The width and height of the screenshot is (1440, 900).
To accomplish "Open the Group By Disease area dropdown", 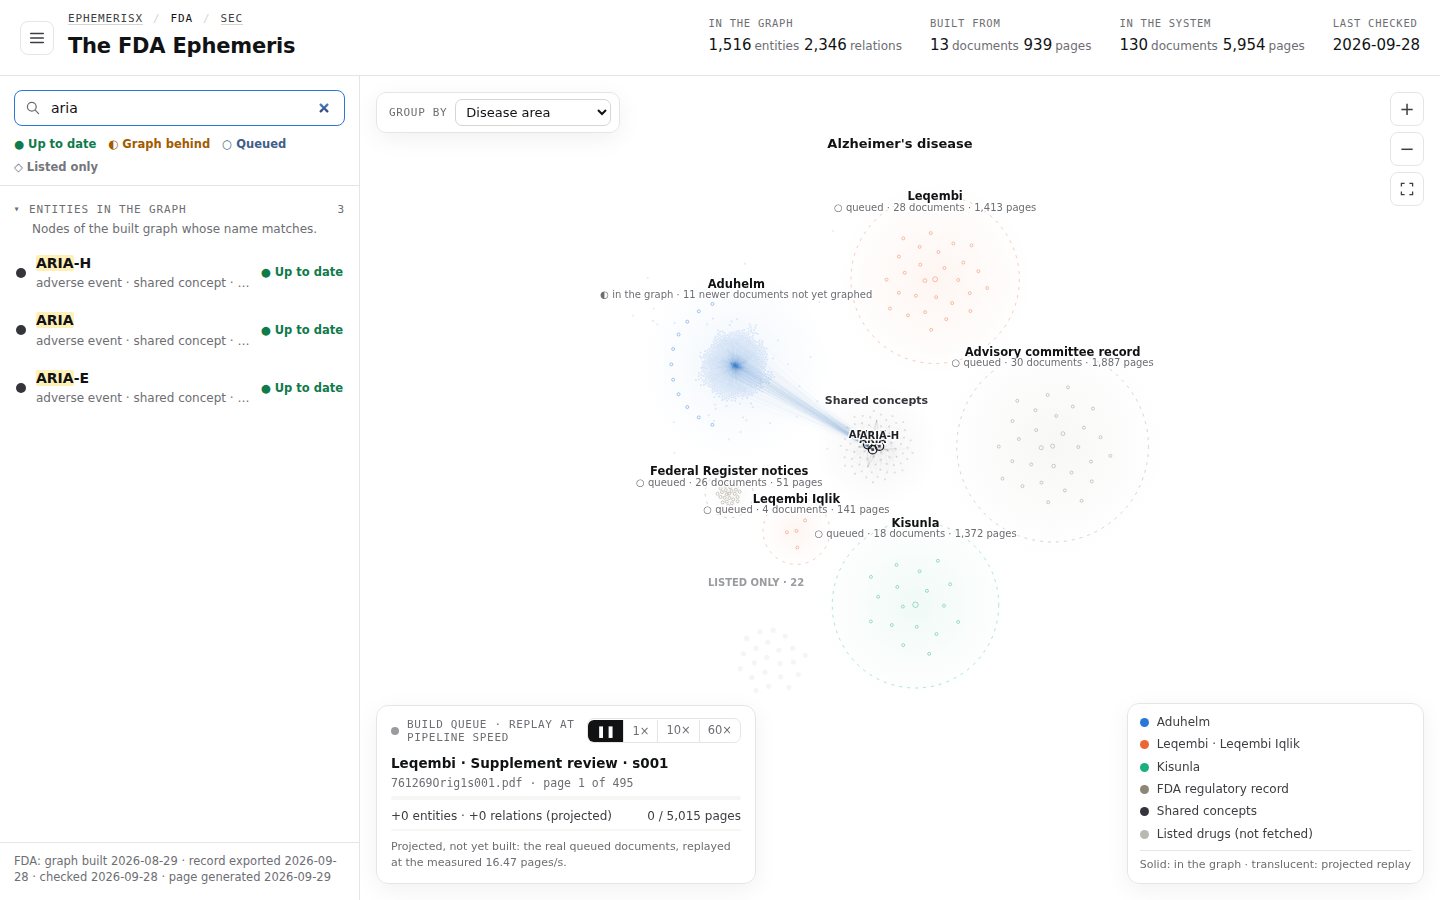I will (533, 112).
